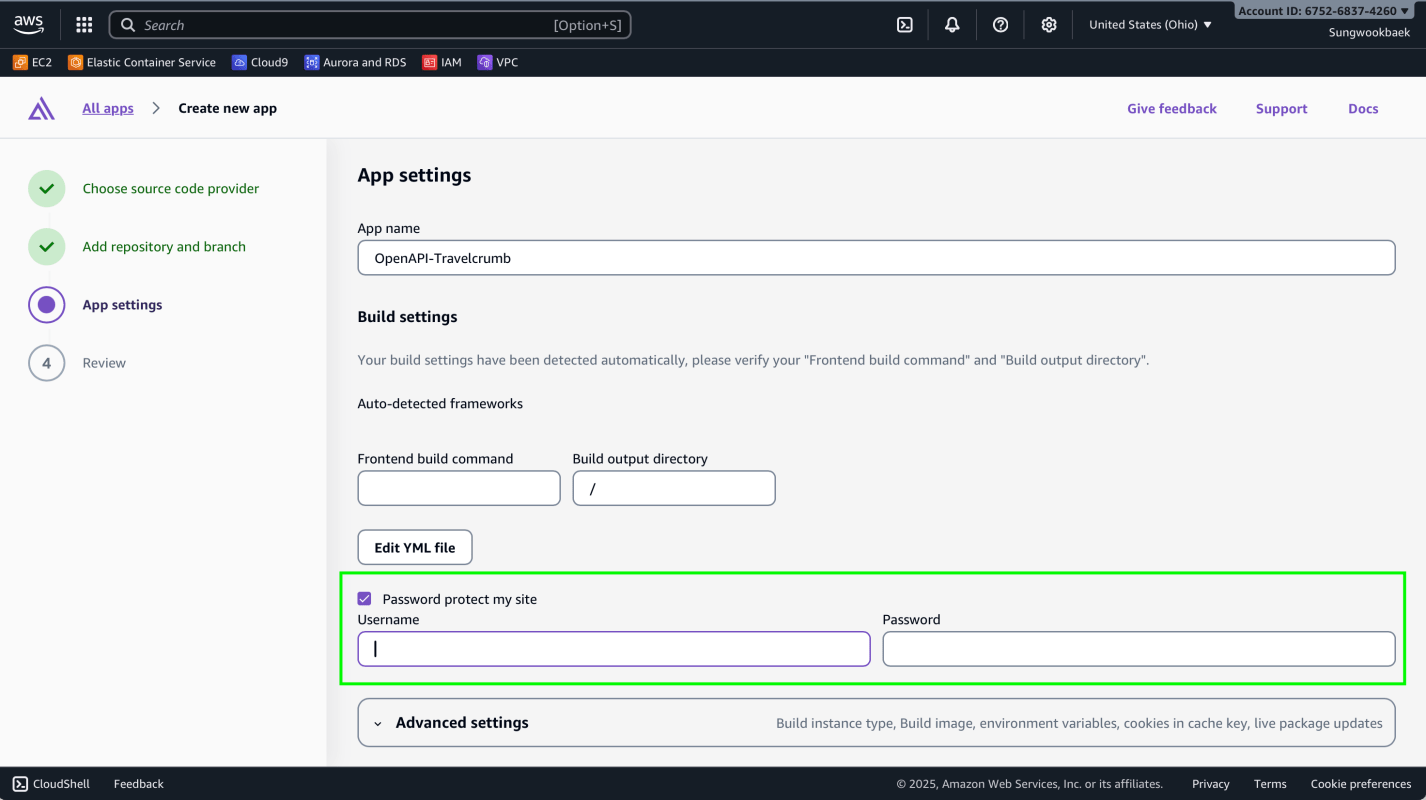Image resolution: width=1426 pixels, height=800 pixels.
Task: Open the help question mark icon
Action: (x=1000, y=25)
